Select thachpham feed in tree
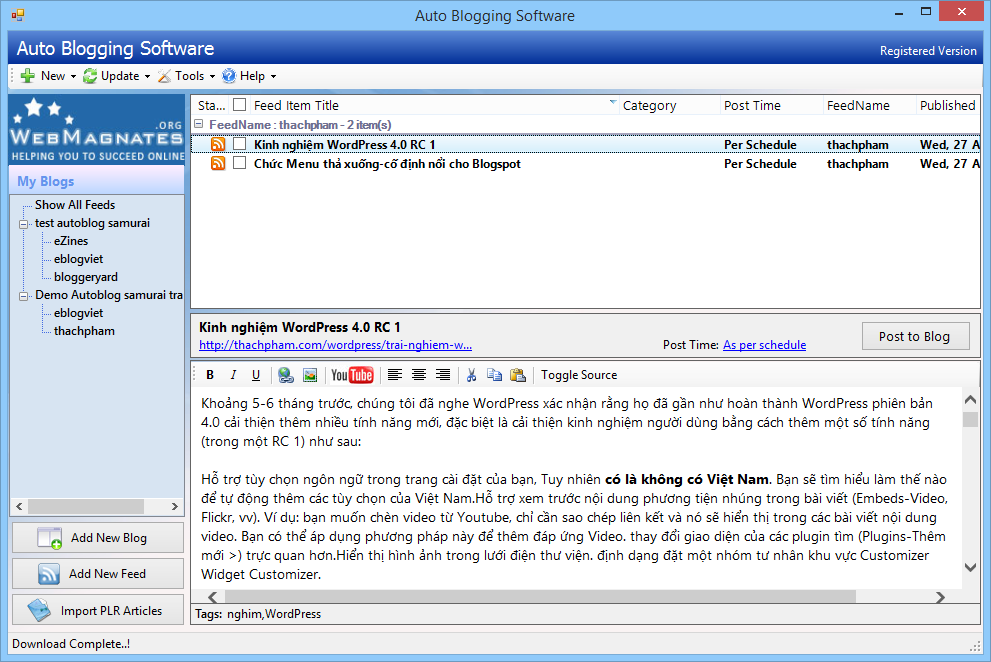 pos(84,331)
